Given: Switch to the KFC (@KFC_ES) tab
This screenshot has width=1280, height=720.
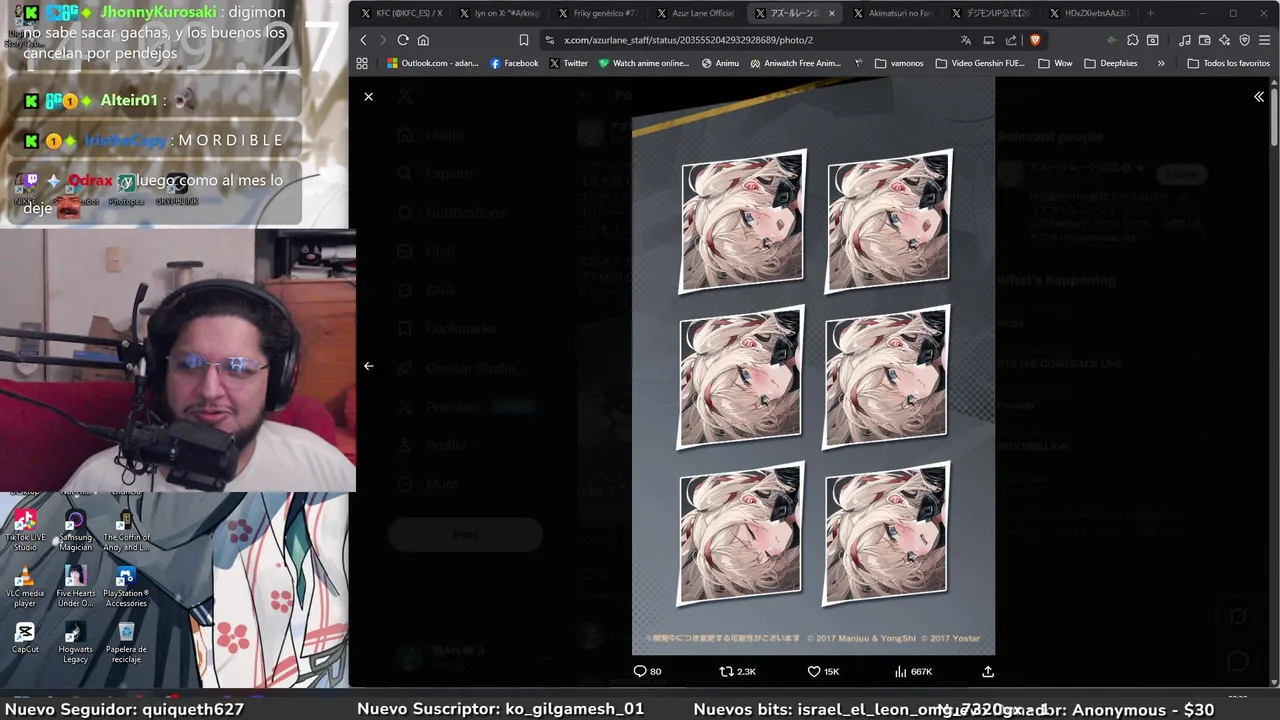Looking at the screenshot, I should (401, 13).
